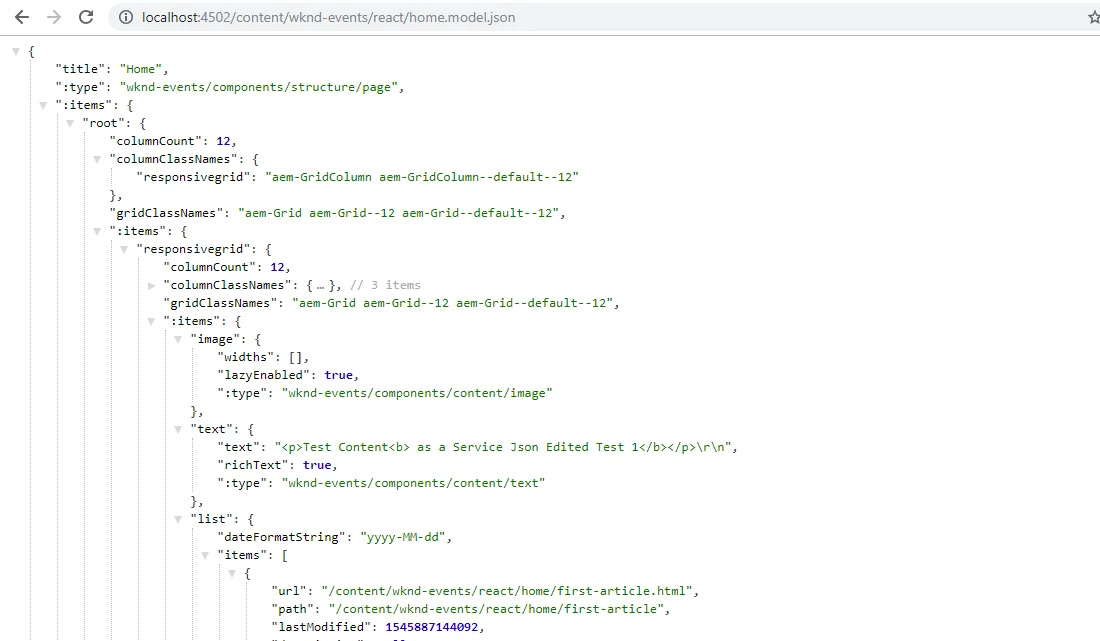Focus the address bar URL
Screen dimensions: 1100x641
pyautogui.click(x=328, y=17)
